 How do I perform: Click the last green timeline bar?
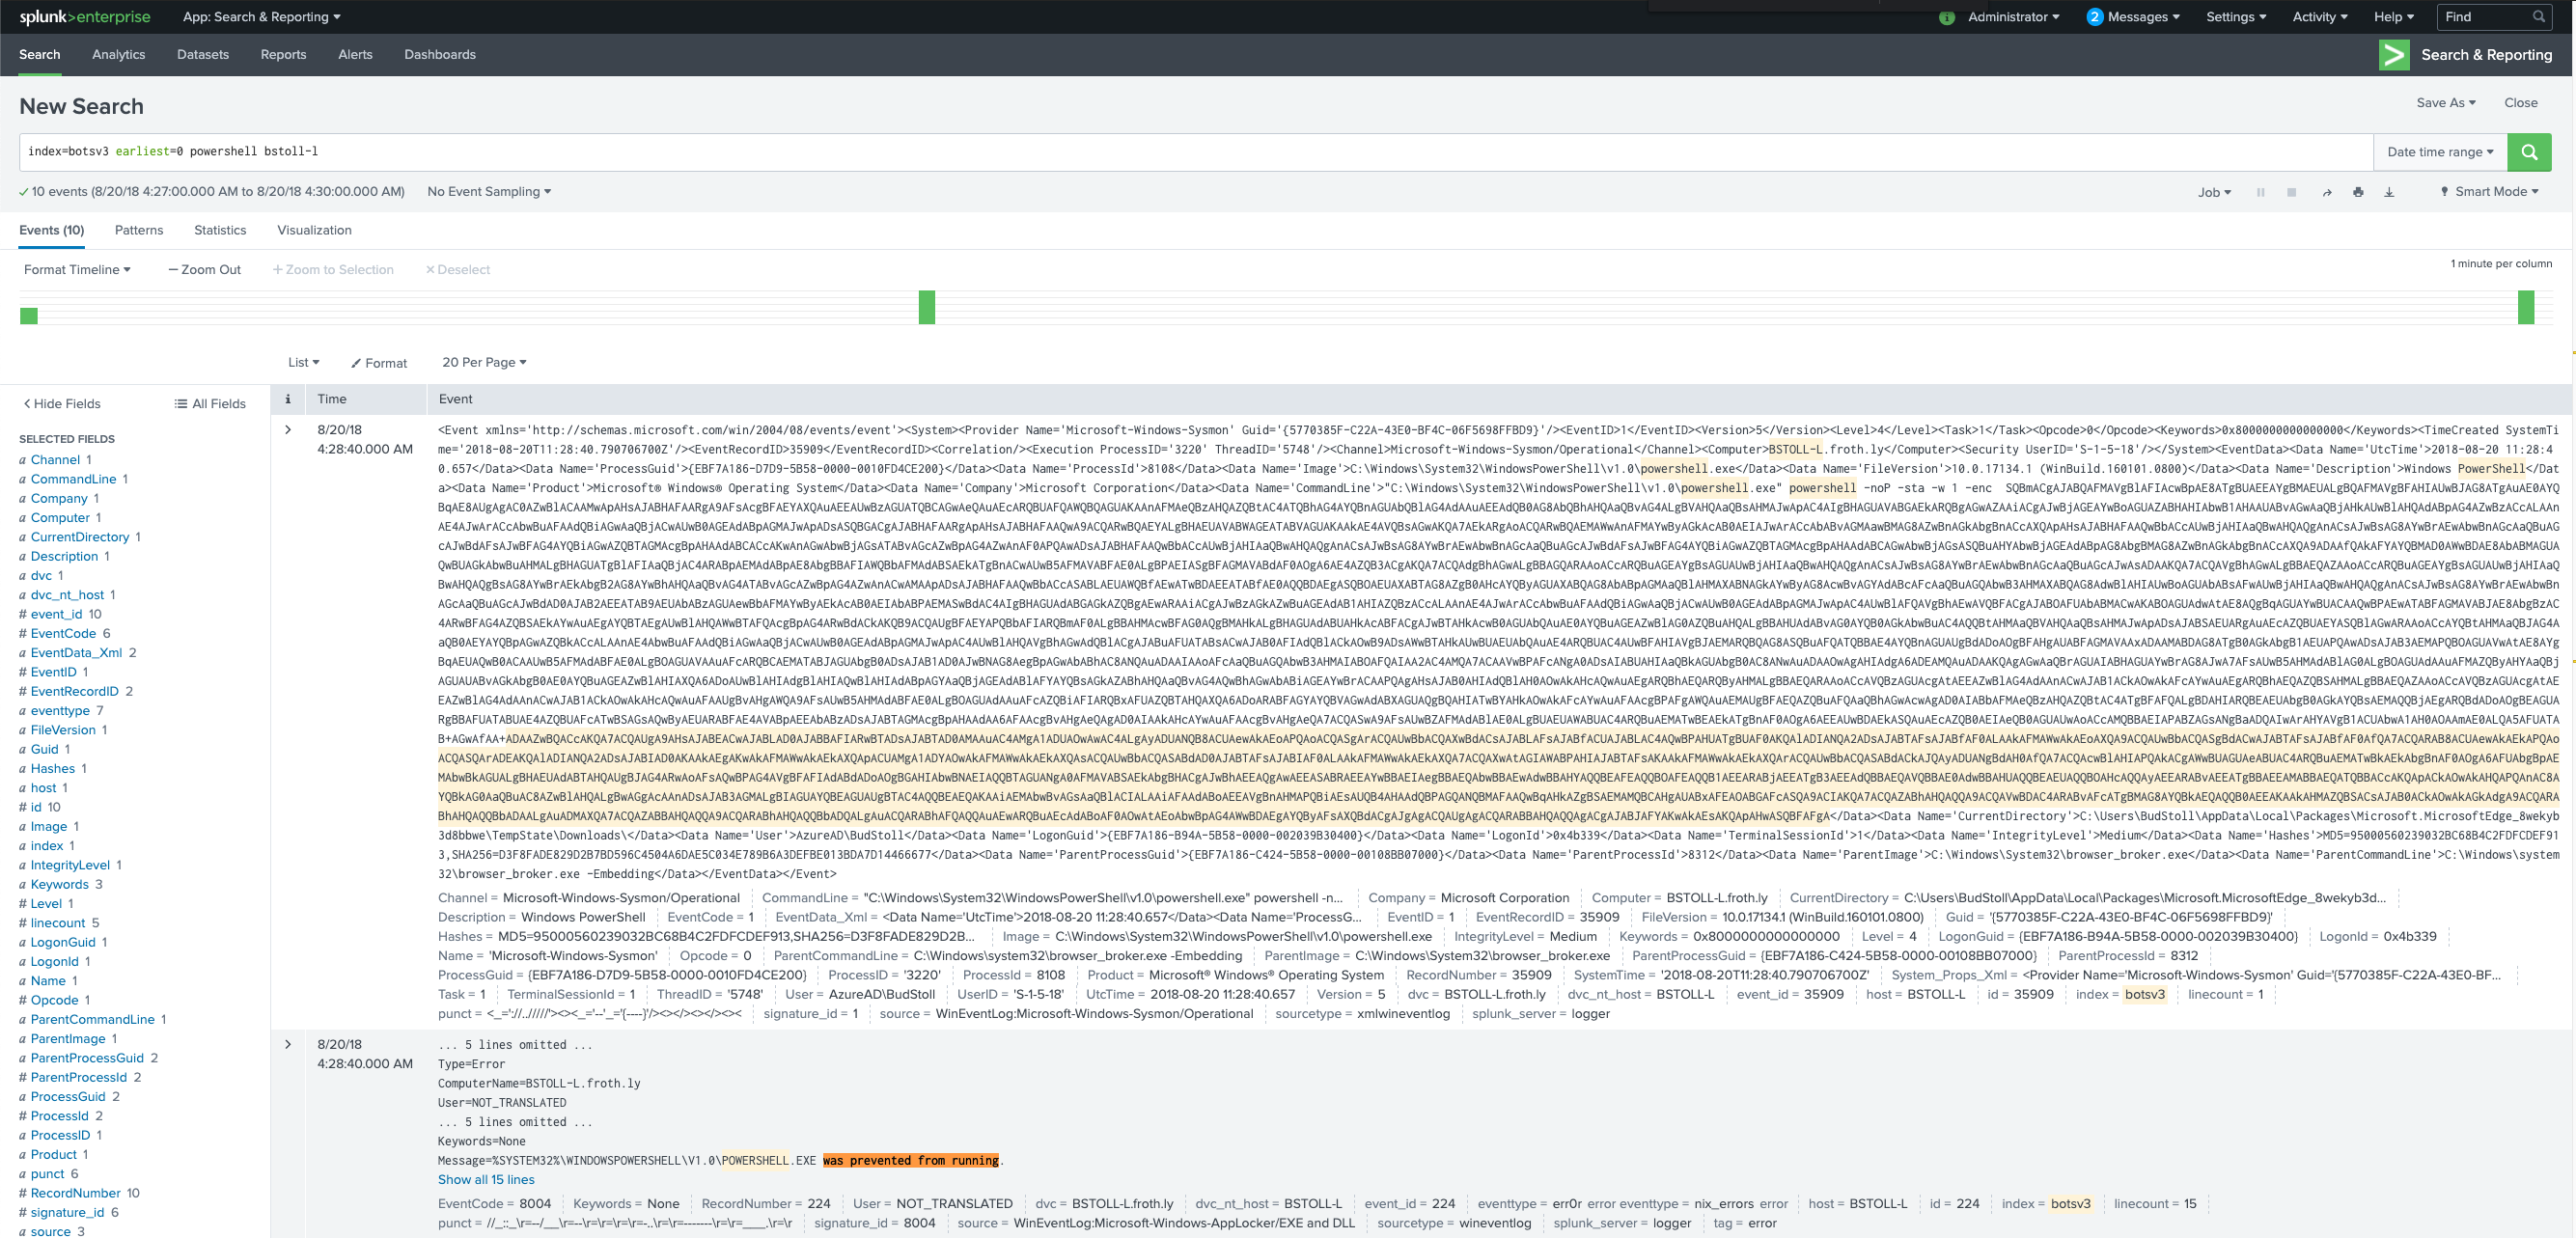click(2526, 307)
